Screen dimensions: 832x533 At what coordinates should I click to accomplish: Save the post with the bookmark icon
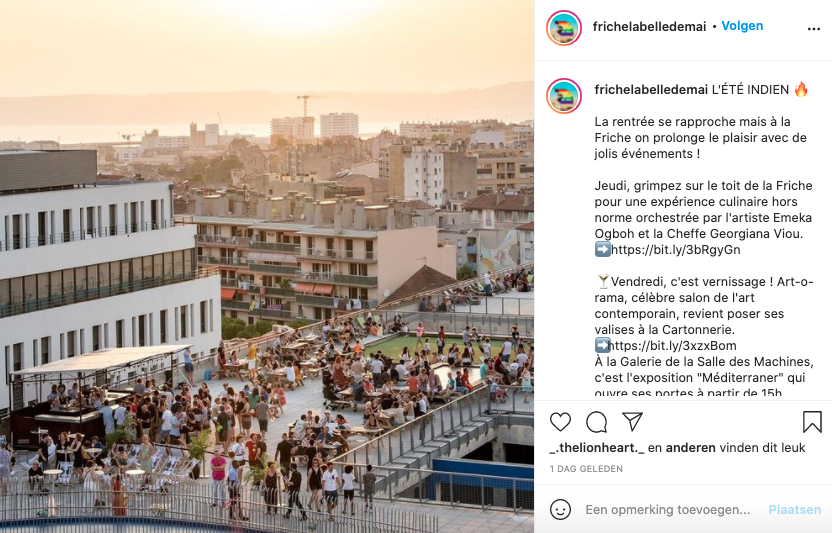tap(812, 422)
